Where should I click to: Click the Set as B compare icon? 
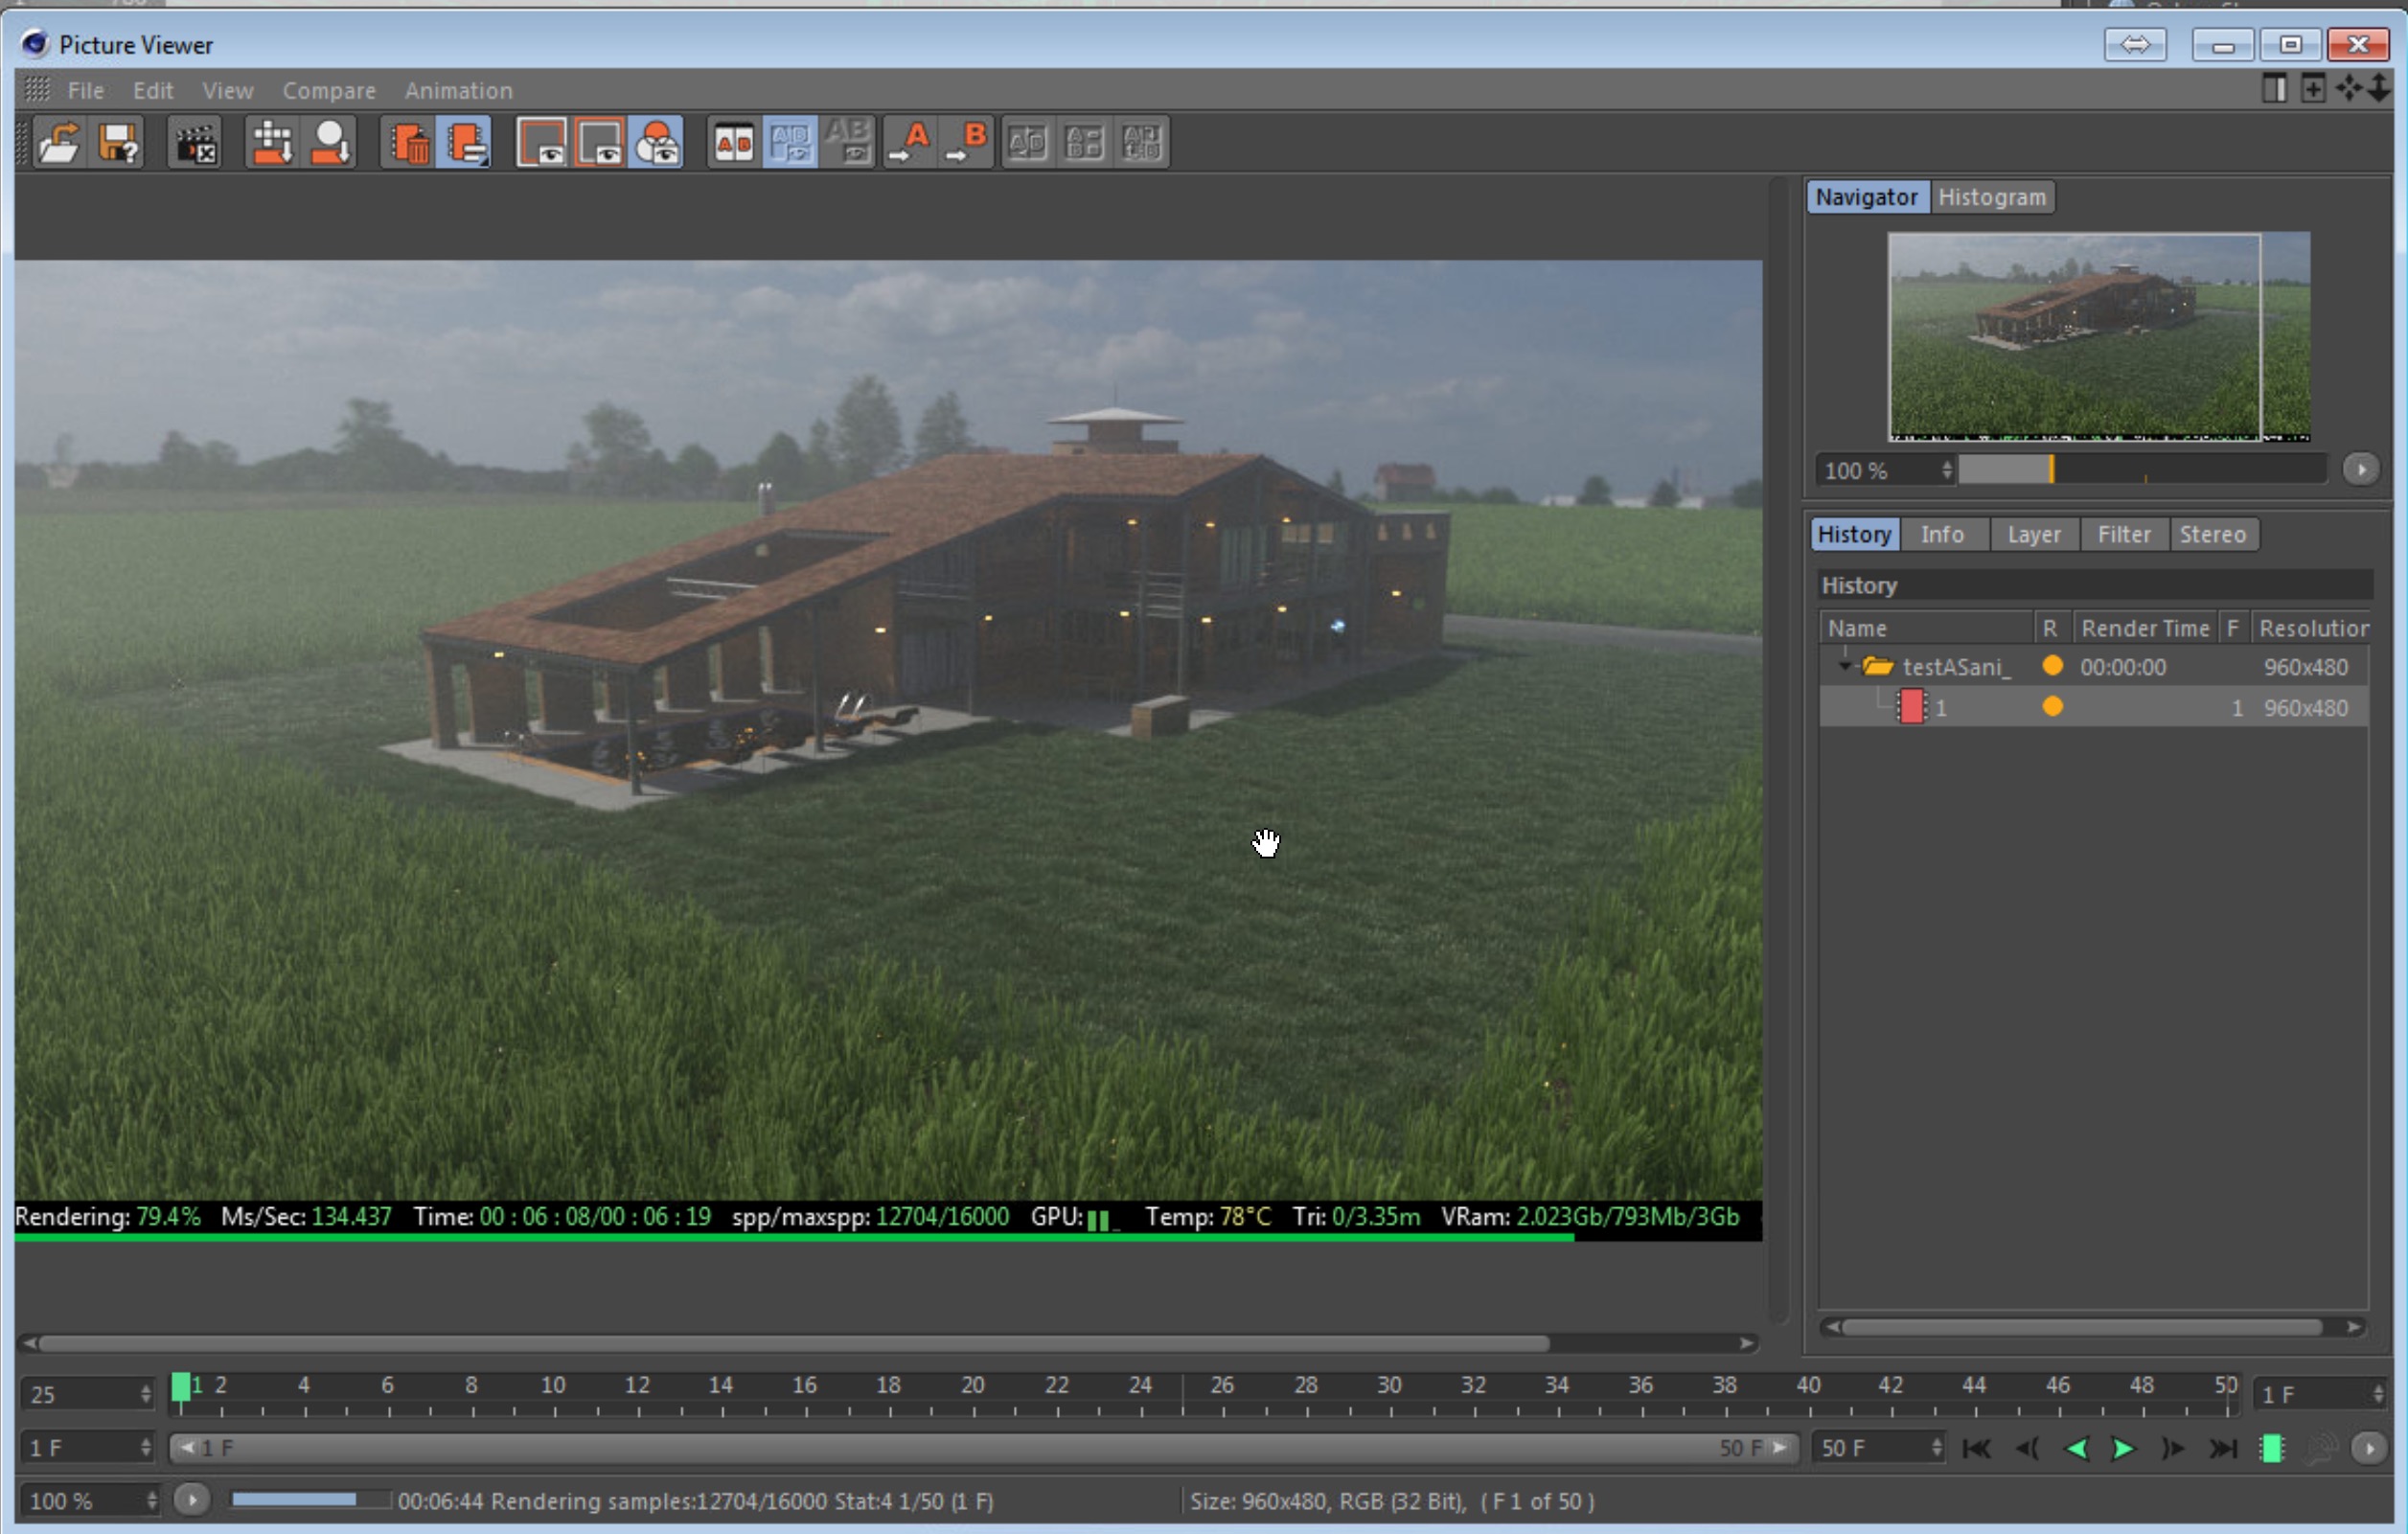967,142
